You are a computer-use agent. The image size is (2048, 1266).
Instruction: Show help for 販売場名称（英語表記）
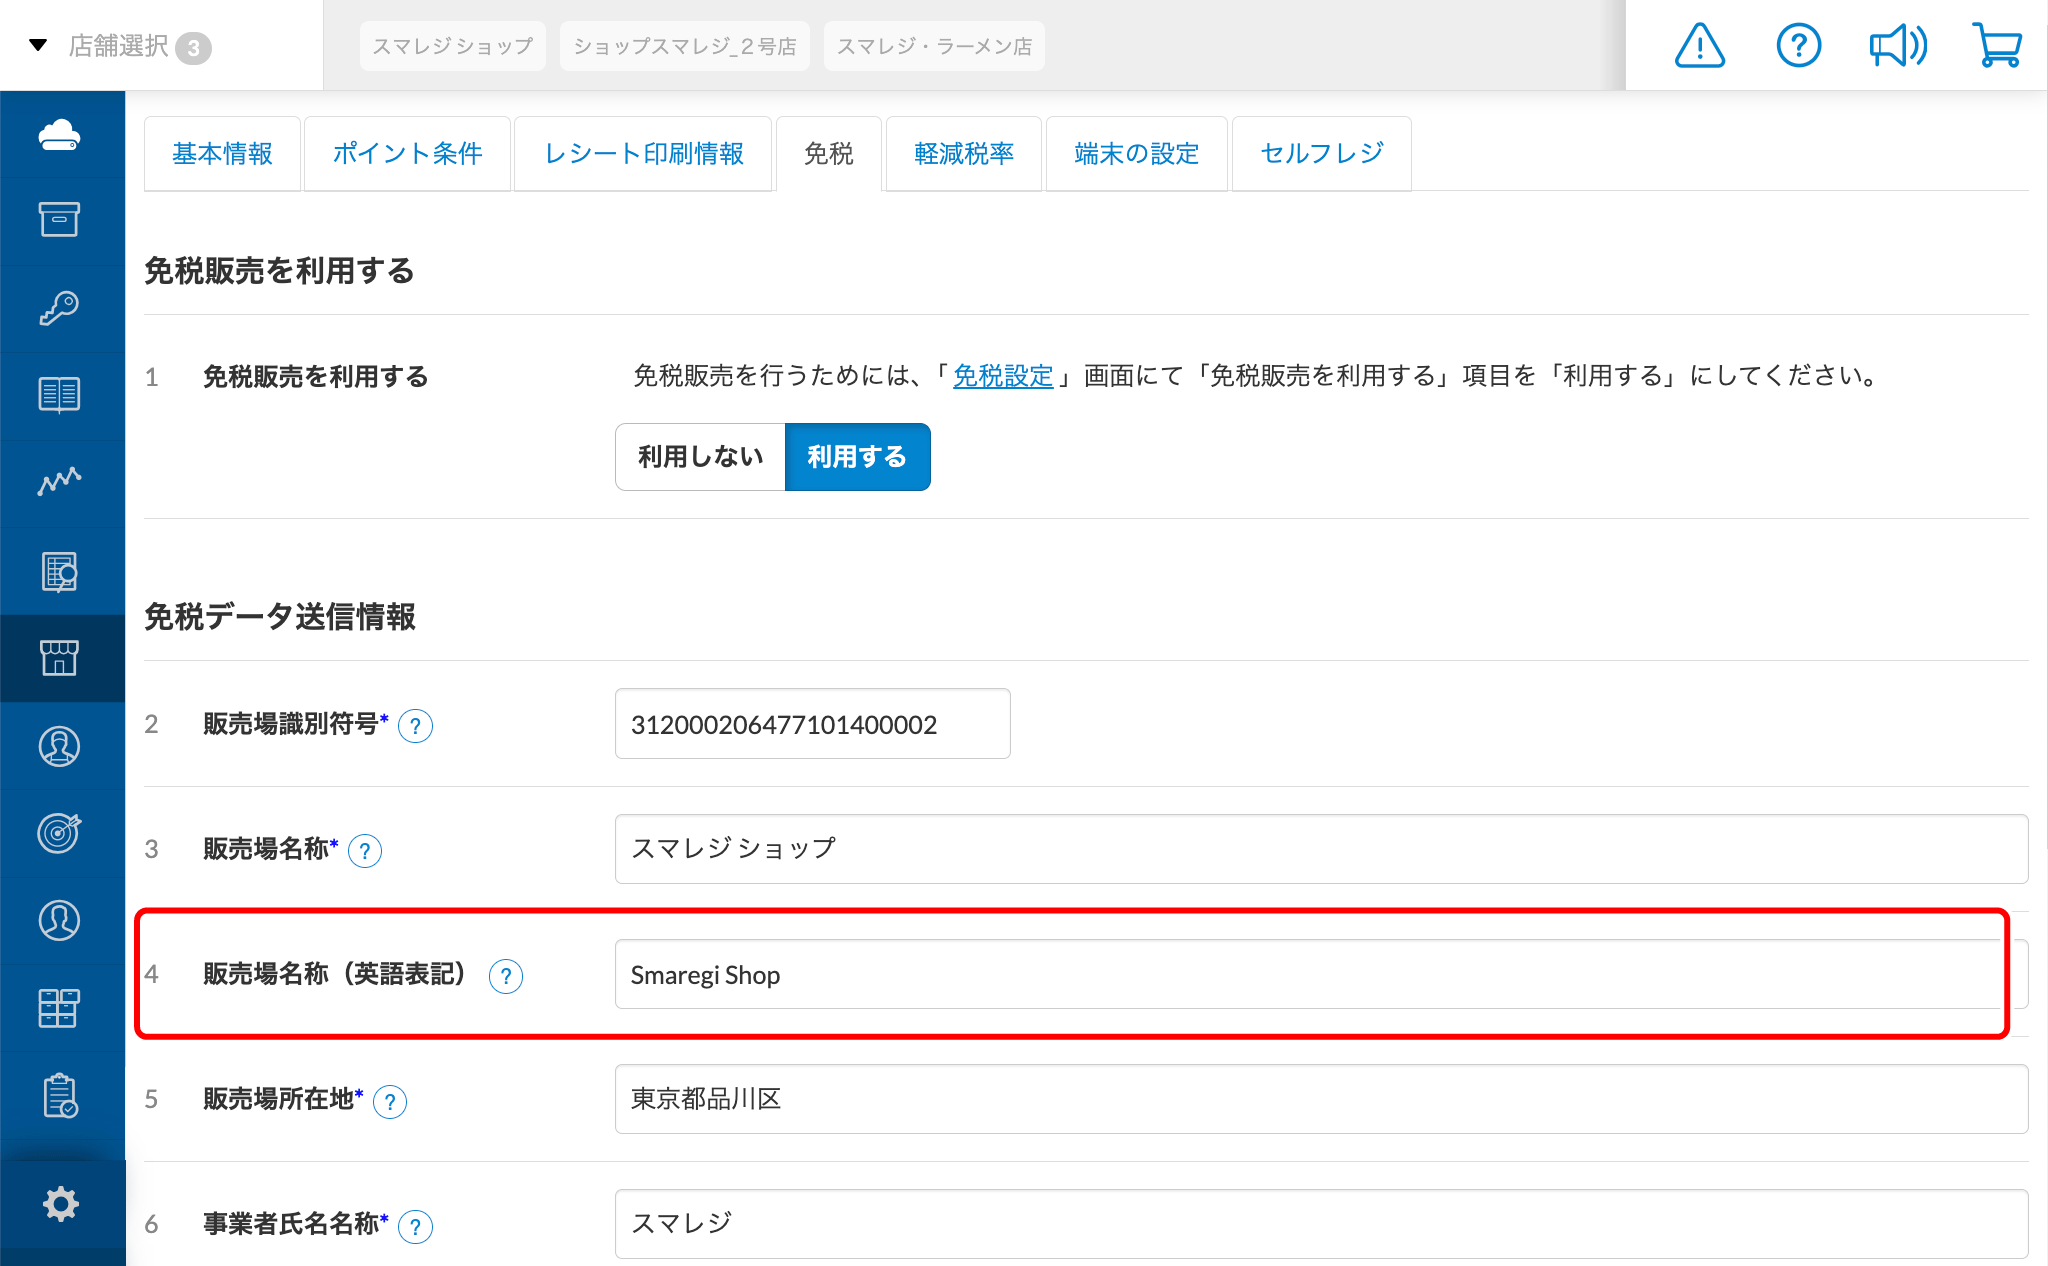pyautogui.click(x=506, y=976)
